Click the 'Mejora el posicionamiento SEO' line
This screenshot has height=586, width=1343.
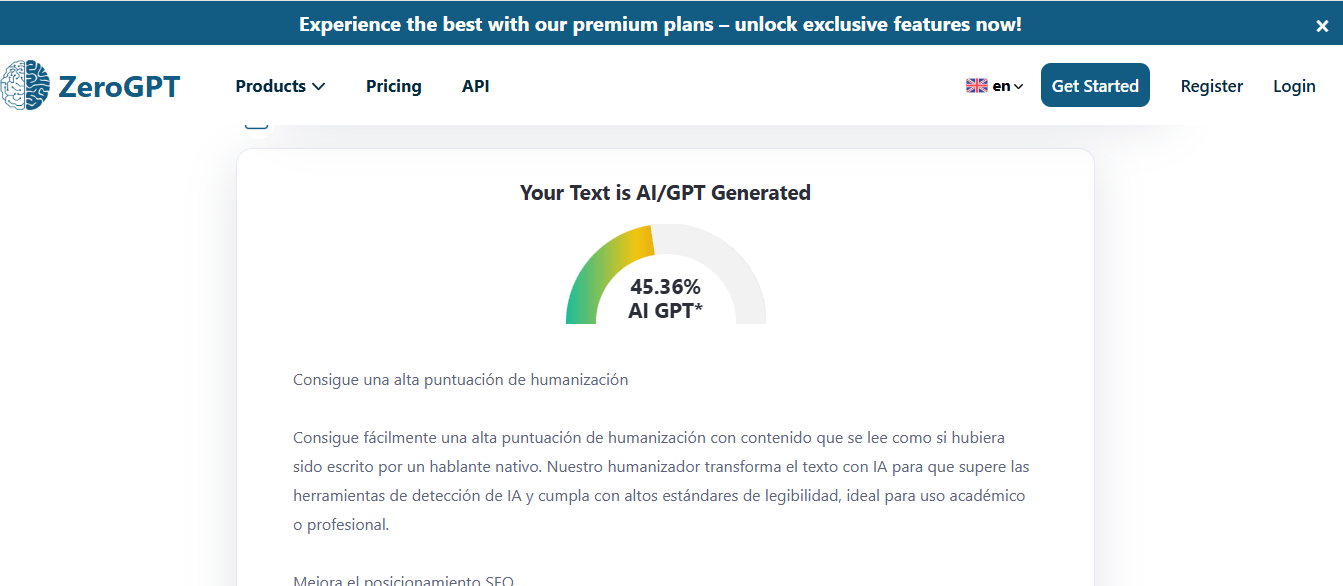403,581
